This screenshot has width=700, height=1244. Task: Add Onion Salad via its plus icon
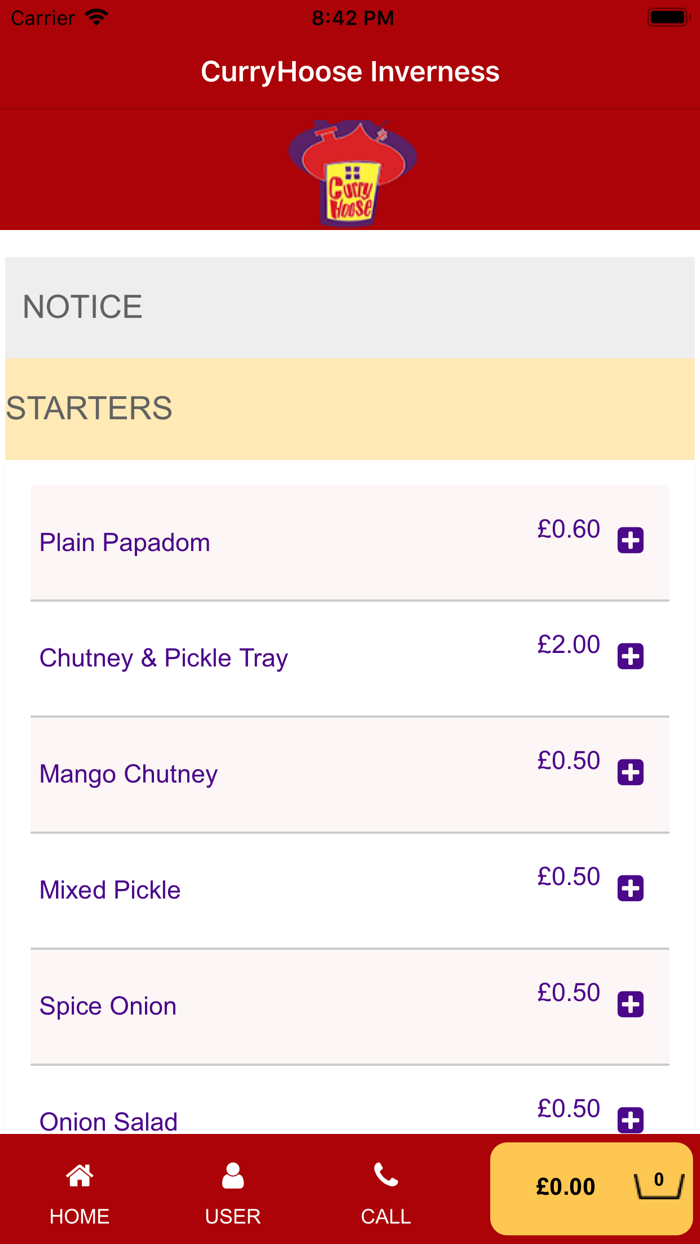(x=630, y=1120)
